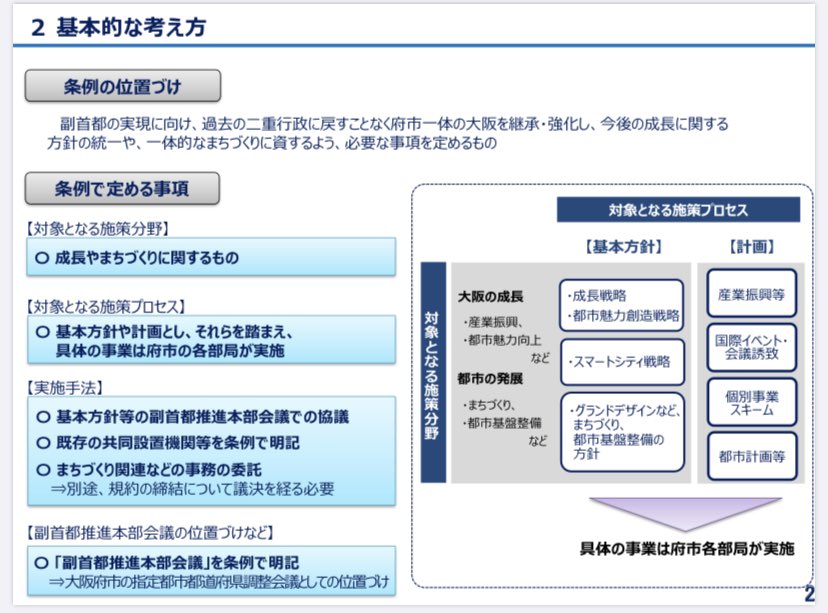Click the paragraph line starting '方針の統一や'

(x=271, y=143)
